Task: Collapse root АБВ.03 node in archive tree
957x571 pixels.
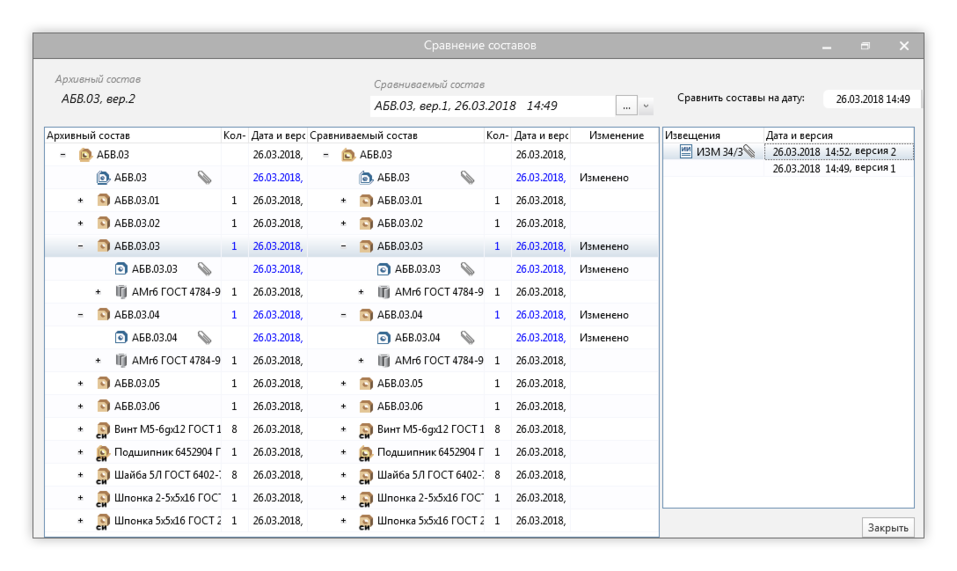Action: point(63,155)
